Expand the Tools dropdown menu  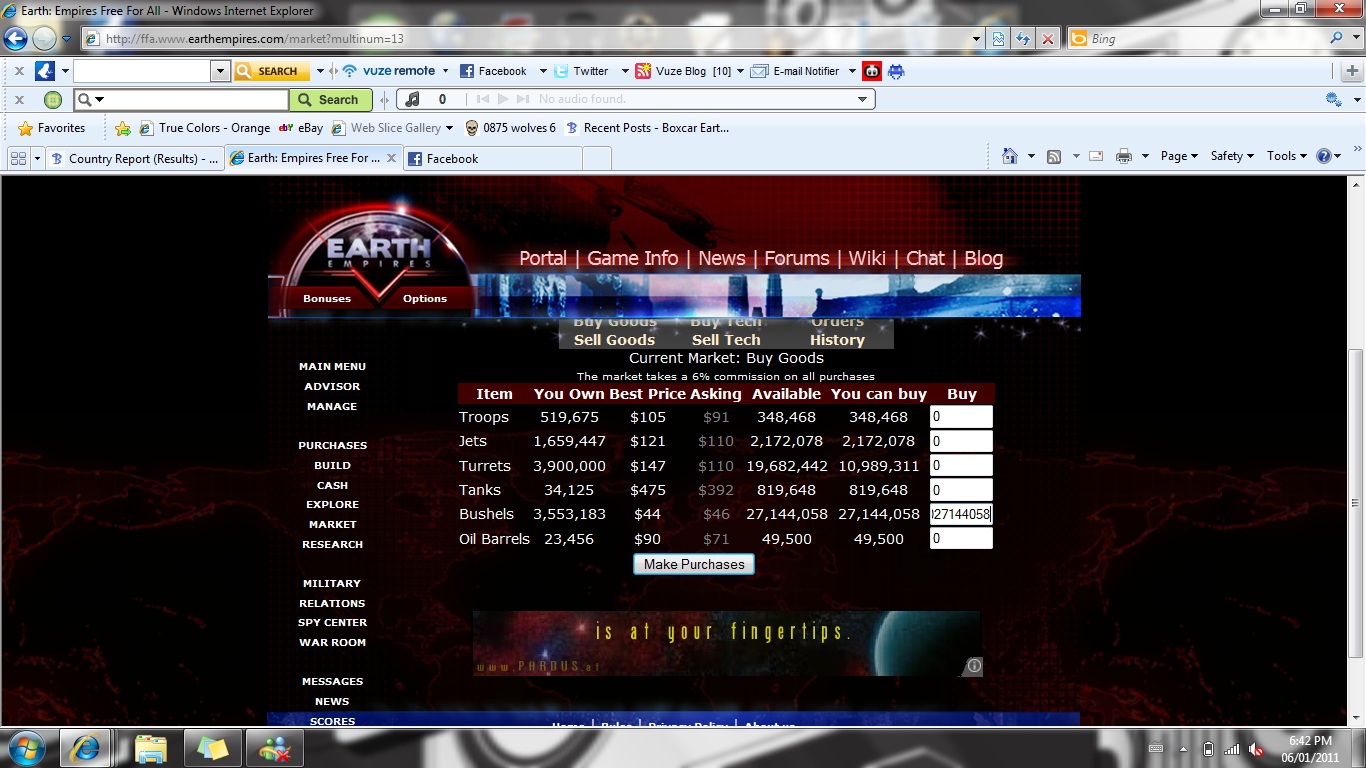coord(1286,156)
